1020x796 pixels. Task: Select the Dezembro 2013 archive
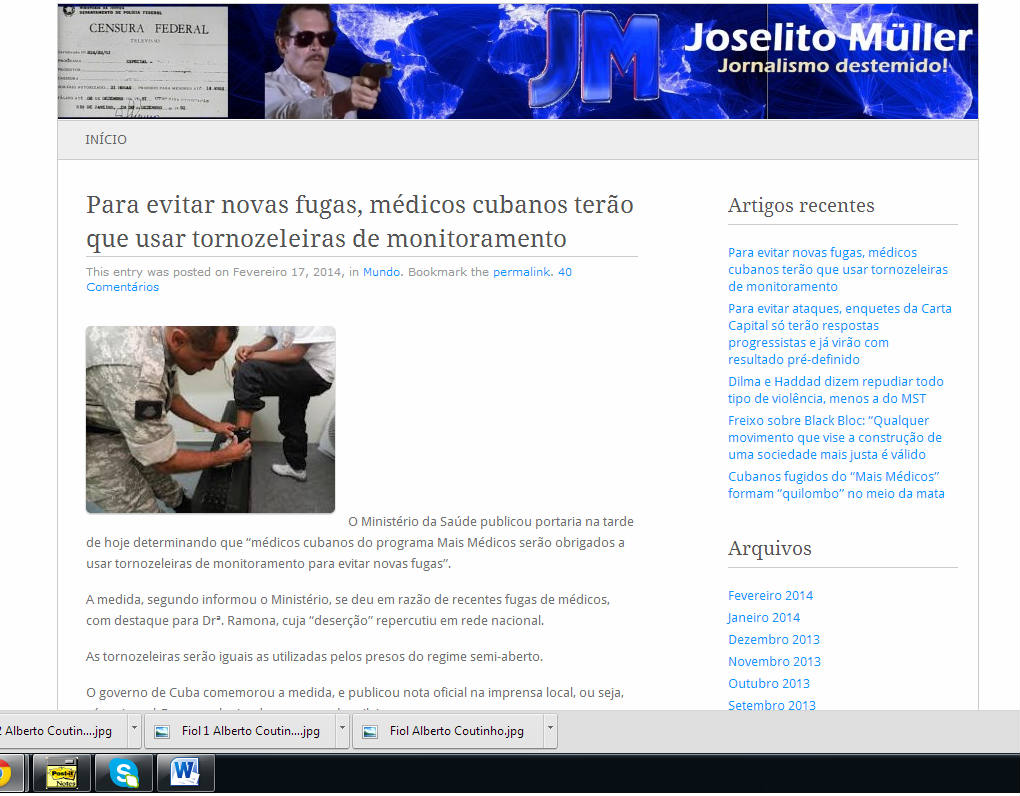pos(773,640)
